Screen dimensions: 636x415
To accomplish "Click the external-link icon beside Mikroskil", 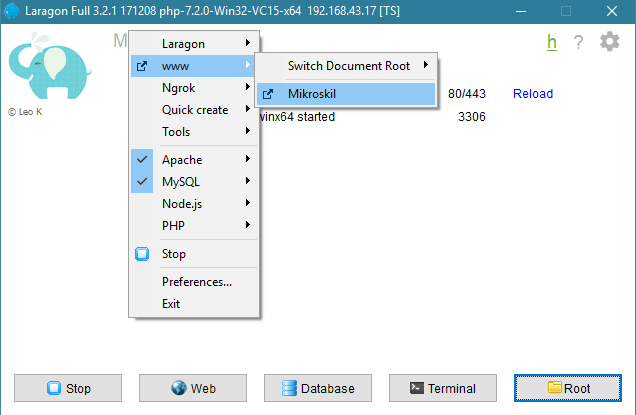I will click(x=268, y=94).
